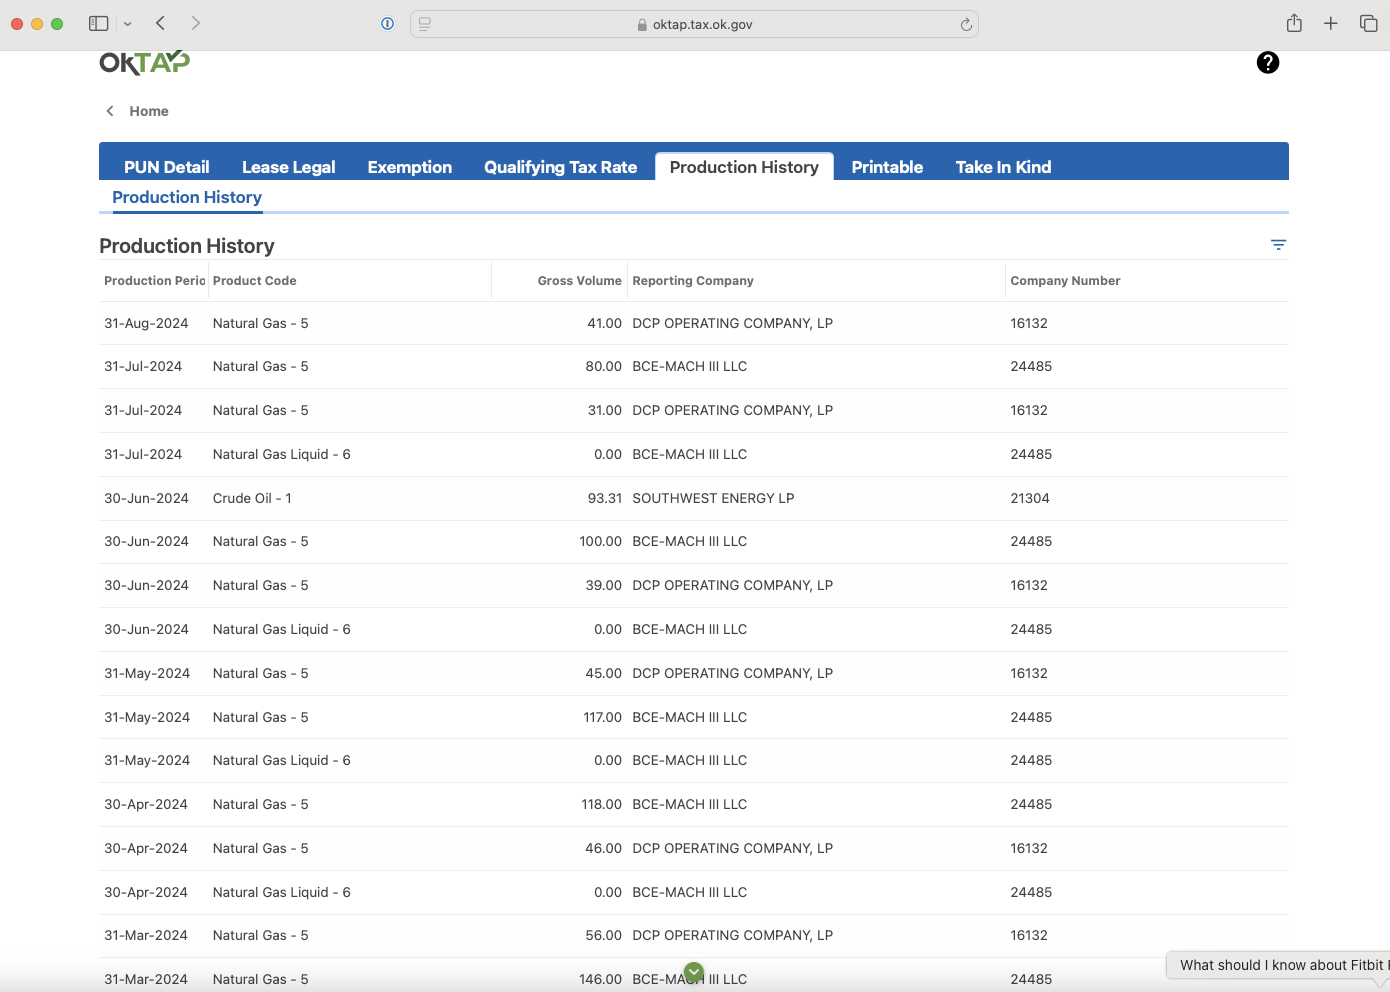Click the 93.31 gross volume value
Viewport: 1390px width, 992px height.
[604, 498]
